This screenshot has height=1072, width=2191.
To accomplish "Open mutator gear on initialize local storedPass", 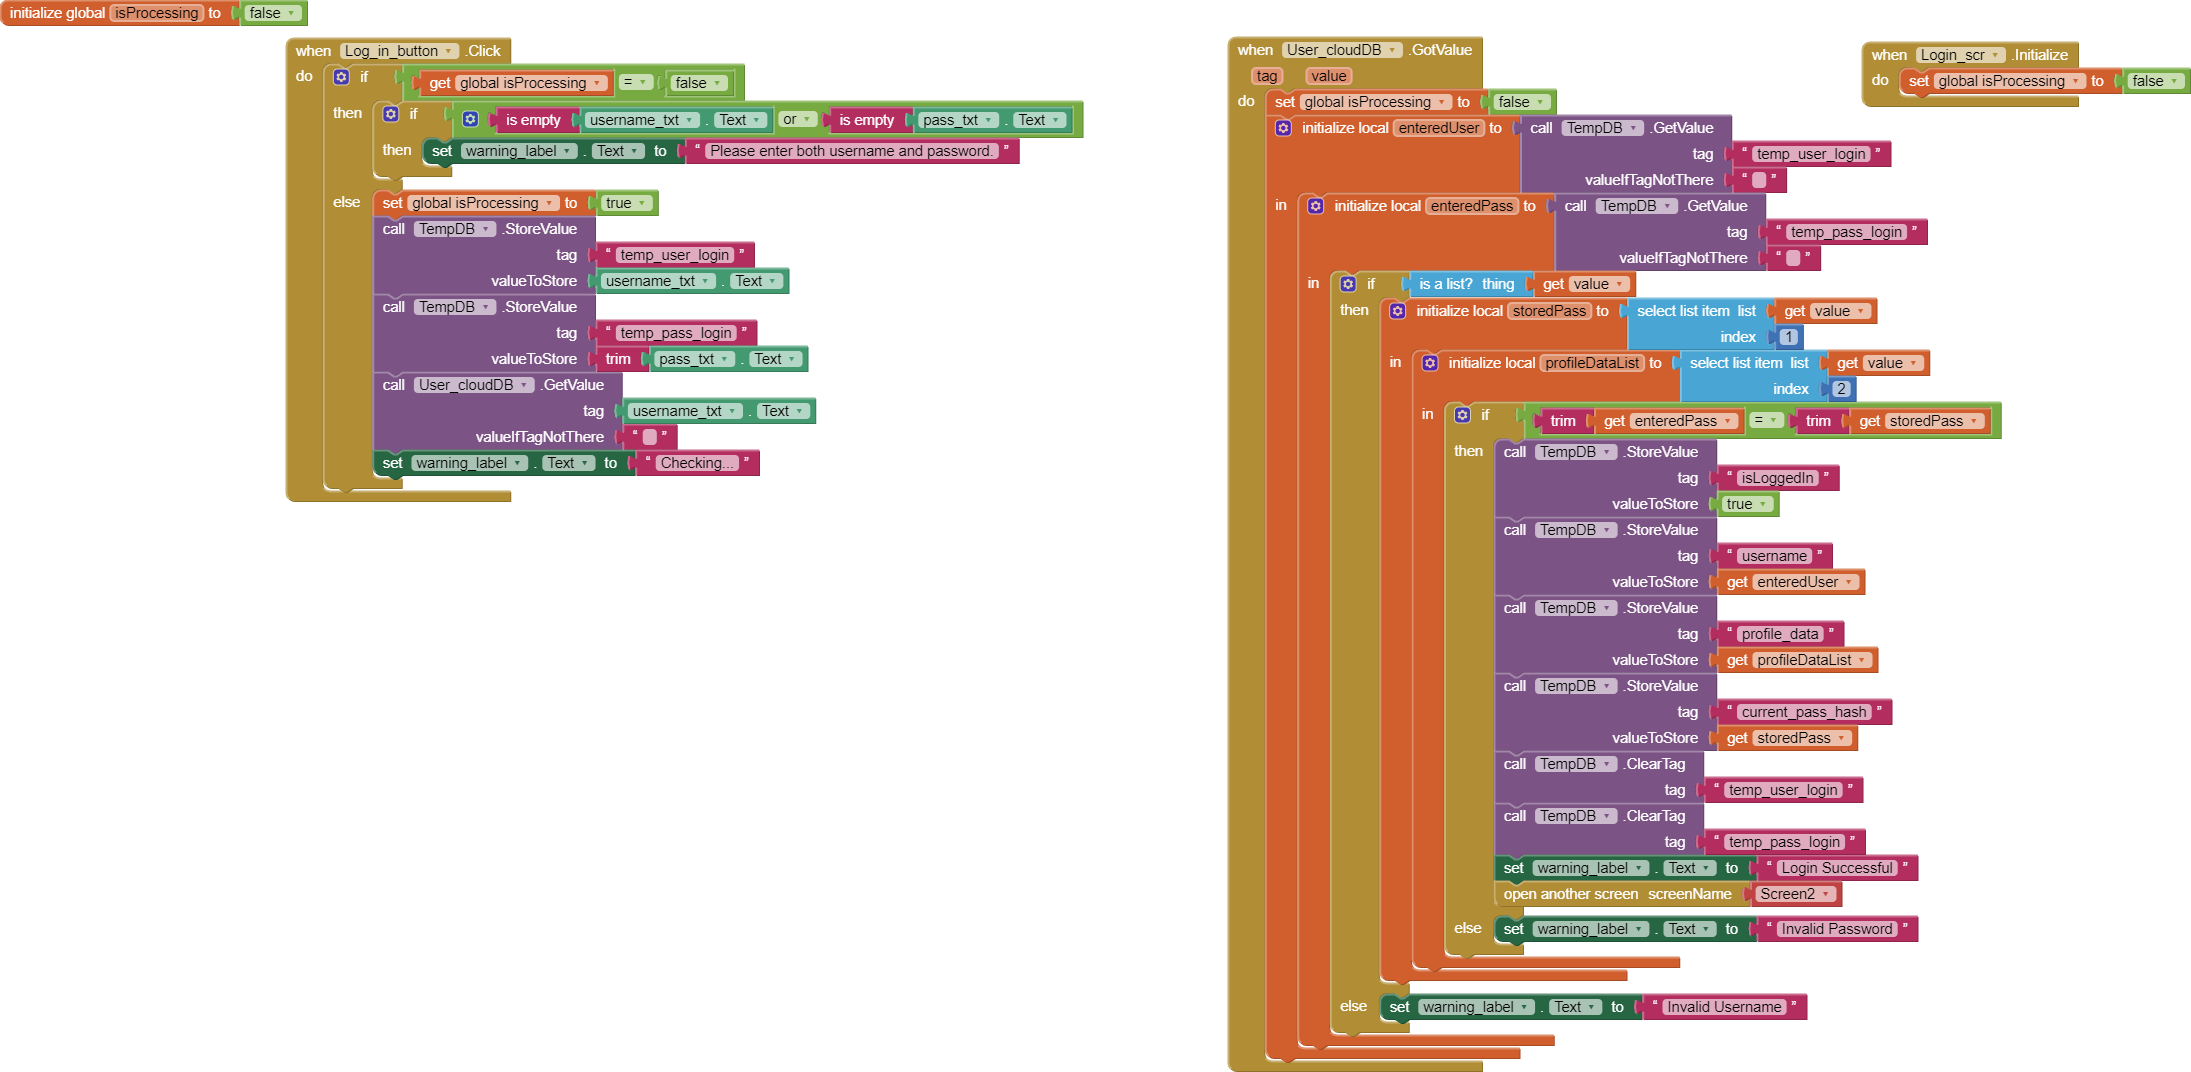I will pyautogui.click(x=1398, y=311).
